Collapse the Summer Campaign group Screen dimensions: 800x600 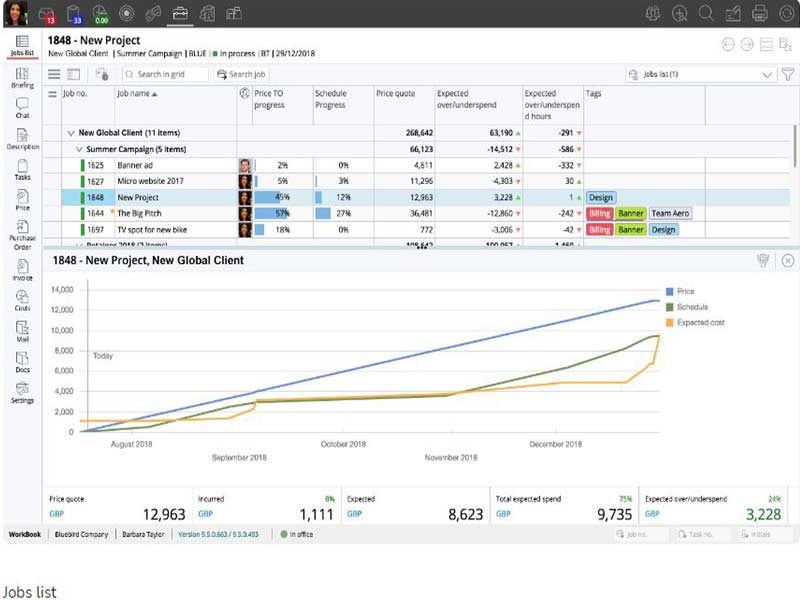pos(80,149)
